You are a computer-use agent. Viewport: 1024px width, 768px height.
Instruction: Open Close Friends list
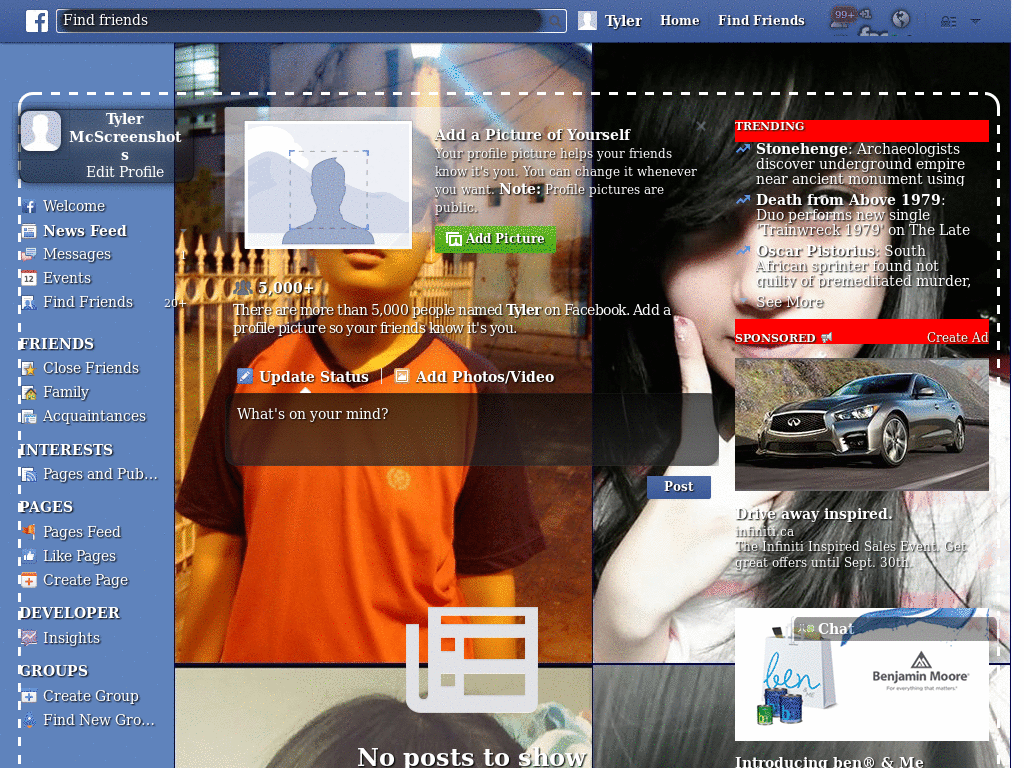coord(91,368)
